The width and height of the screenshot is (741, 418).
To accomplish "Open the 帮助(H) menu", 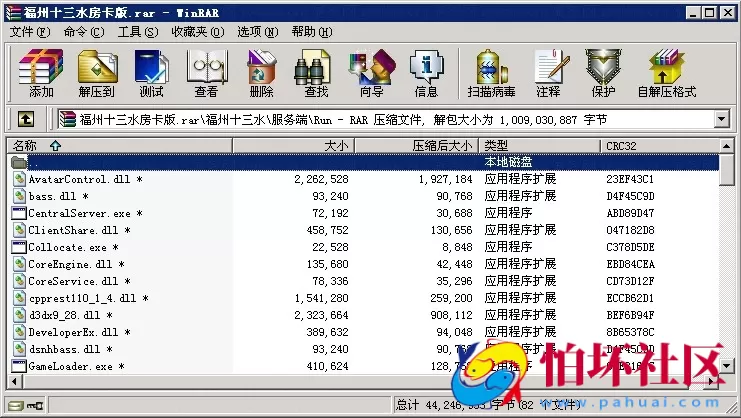I will pos(312,32).
